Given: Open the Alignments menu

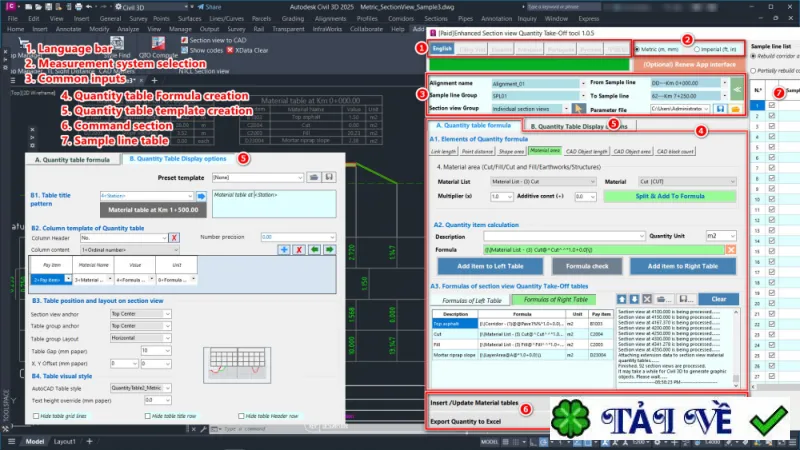Looking at the screenshot, I should 330,18.
